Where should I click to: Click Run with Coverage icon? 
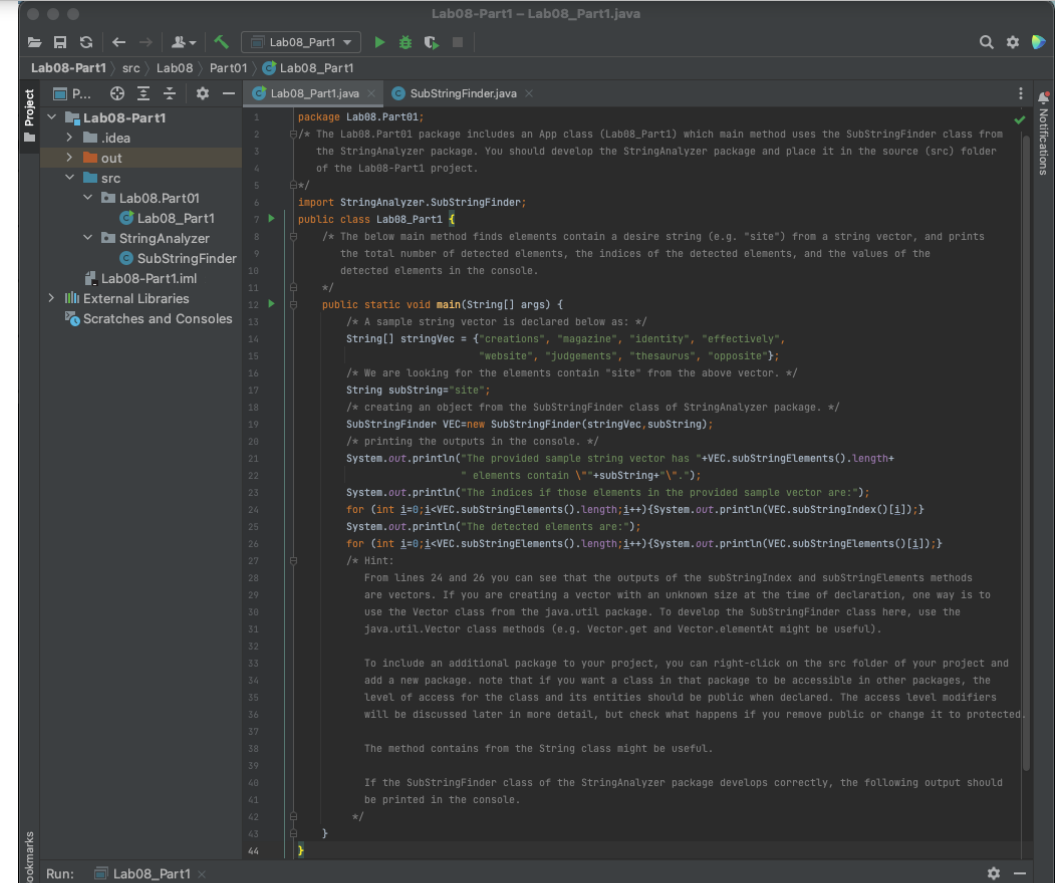pos(431,42)
